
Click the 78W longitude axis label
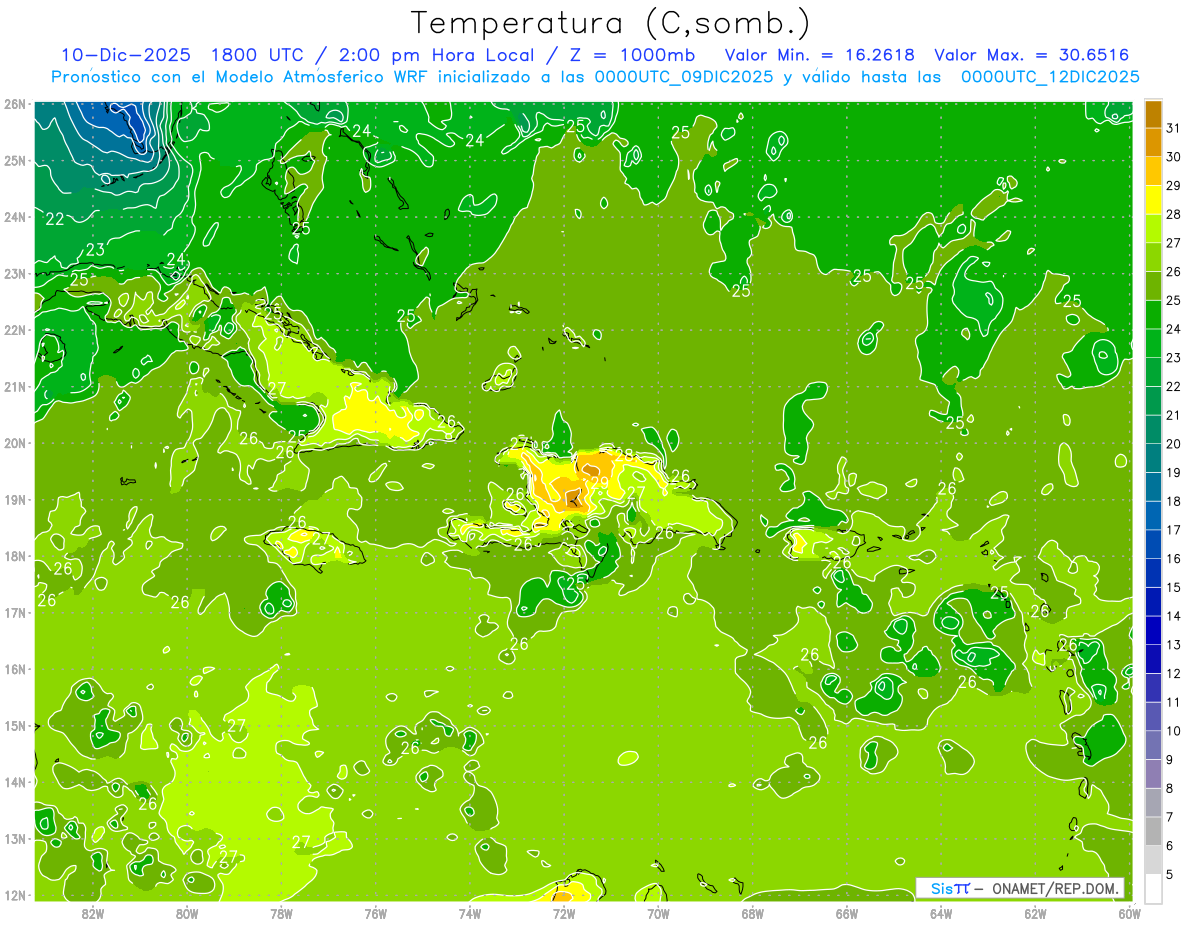[x=281, y=912]
